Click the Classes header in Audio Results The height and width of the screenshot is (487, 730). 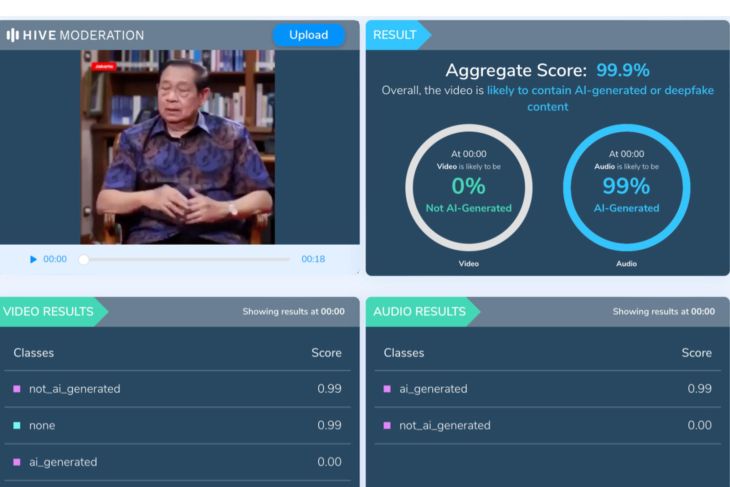click(404, 353)
